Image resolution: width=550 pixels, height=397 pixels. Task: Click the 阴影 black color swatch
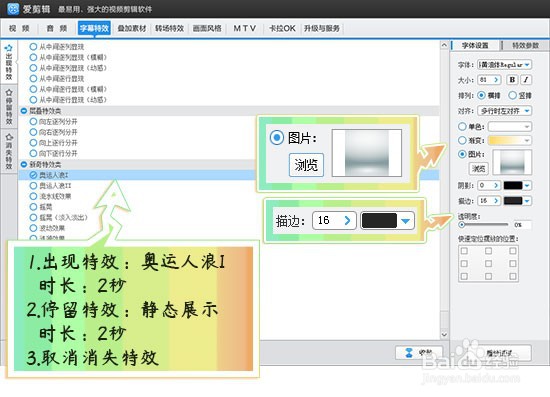click(513, 185)
